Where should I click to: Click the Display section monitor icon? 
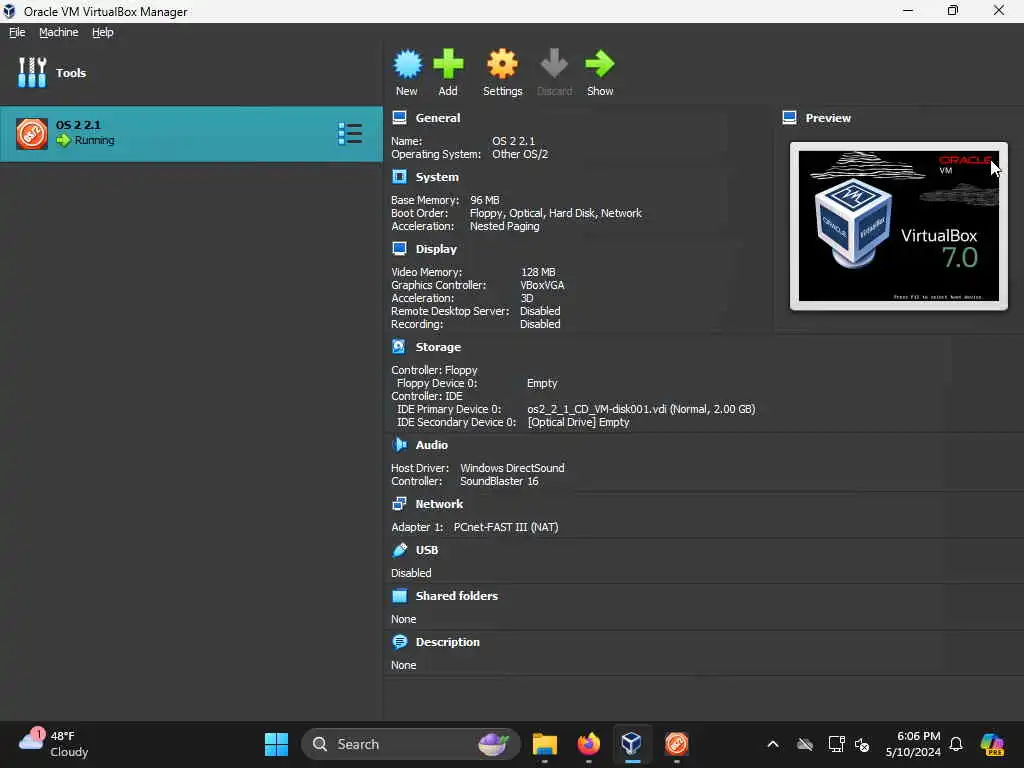(399, 249)
